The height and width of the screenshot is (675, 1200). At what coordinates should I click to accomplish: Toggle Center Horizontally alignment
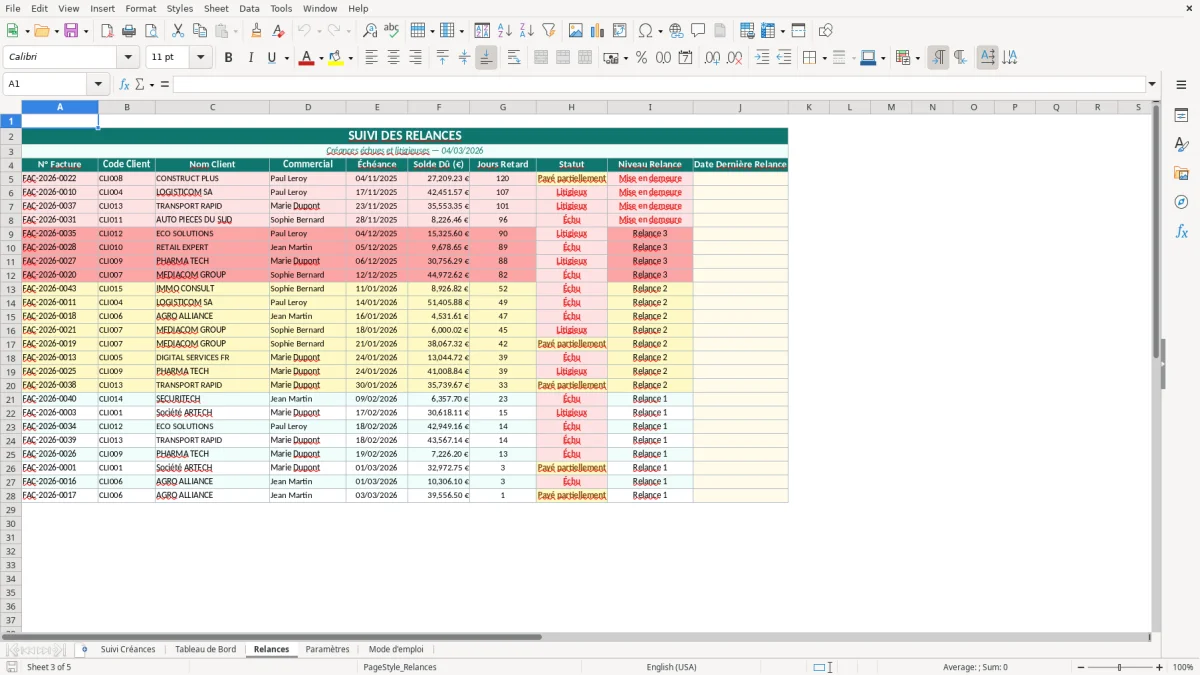point(393,58)
